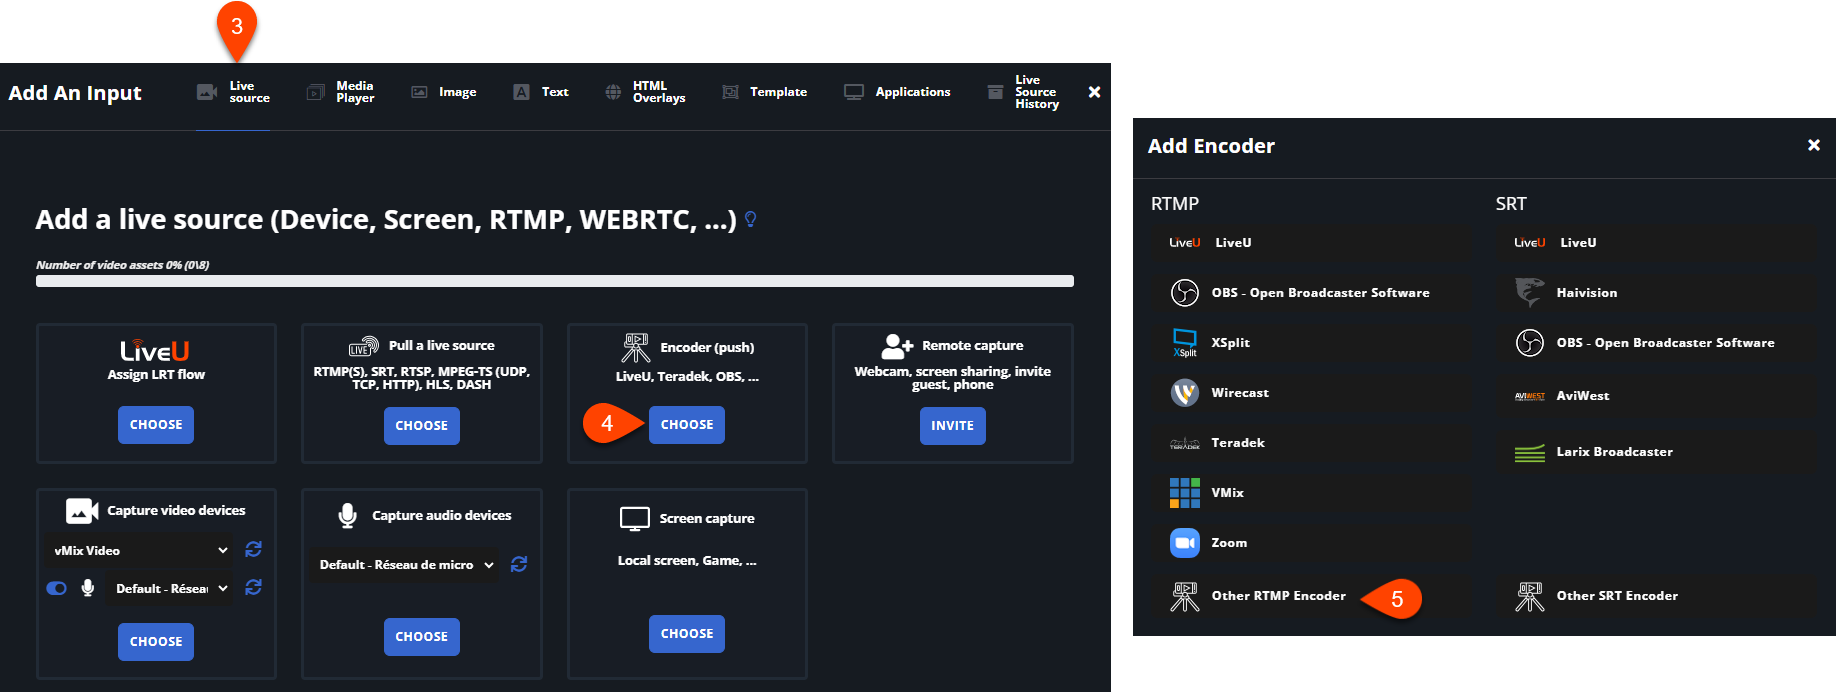Switch to the Media Player tab
This screenshot has height=692, width=1836.
341,92
